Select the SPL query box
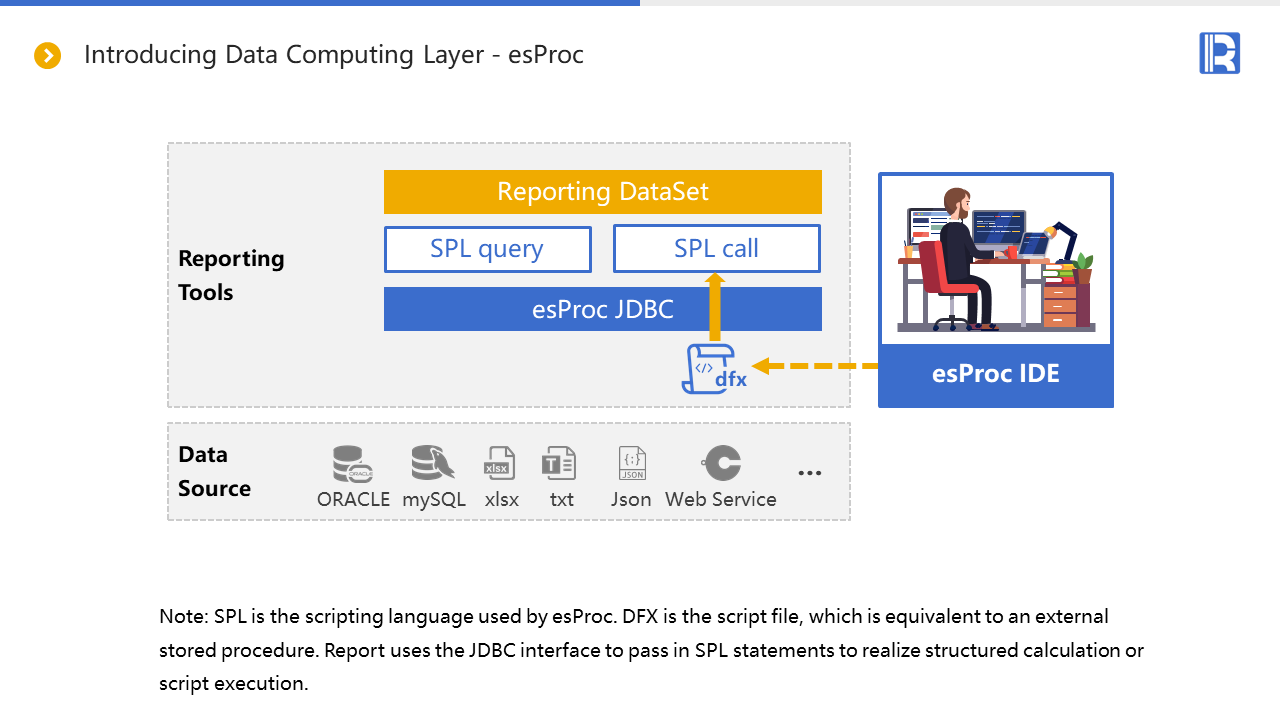The height and width of the screenshot is (720, 1280). (488, 249)
